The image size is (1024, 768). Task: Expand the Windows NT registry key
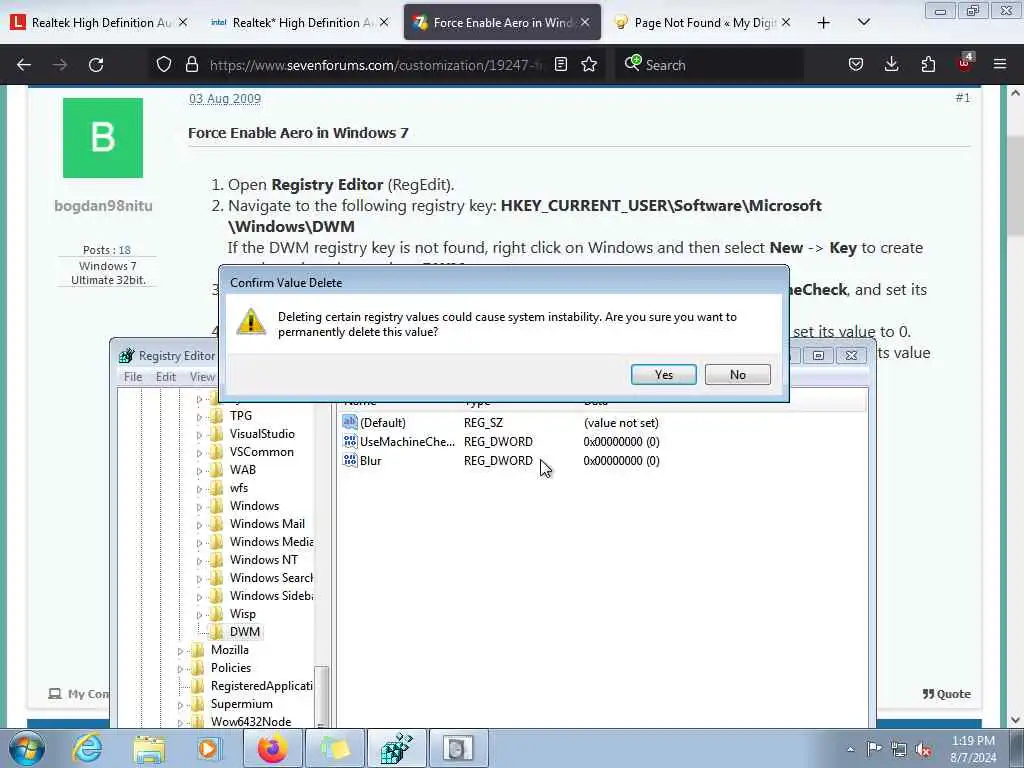click(199, 561)
